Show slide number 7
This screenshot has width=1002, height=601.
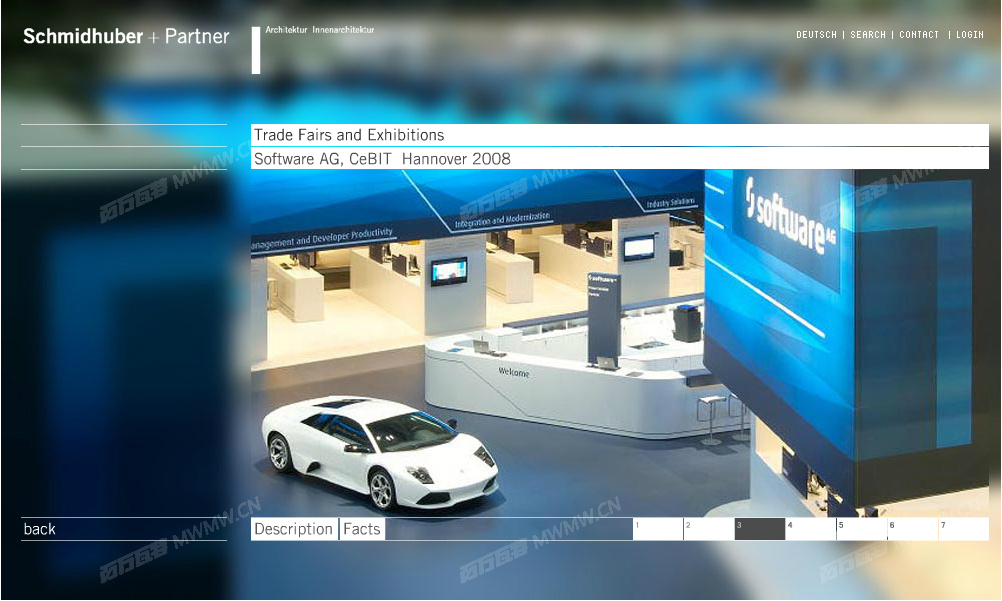964,529
